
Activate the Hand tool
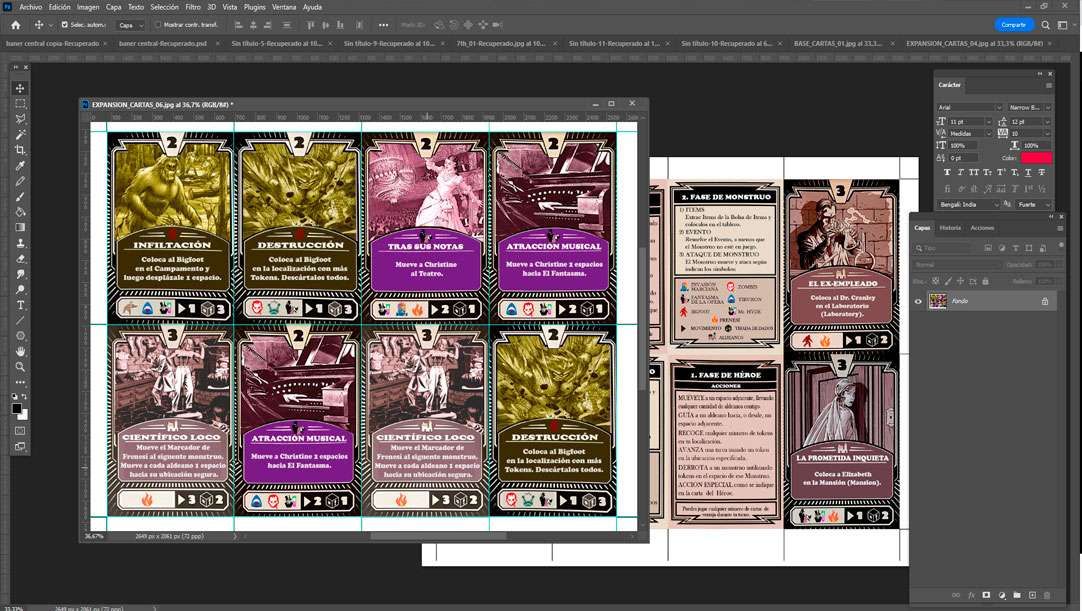coord(20,351)
